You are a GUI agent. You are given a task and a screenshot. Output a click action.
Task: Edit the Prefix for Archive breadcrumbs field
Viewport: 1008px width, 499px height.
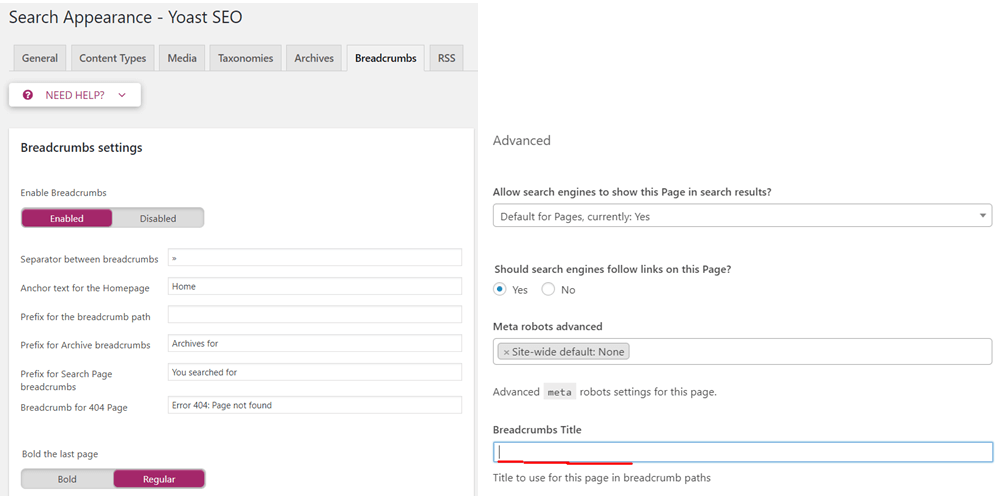point(315,343)
